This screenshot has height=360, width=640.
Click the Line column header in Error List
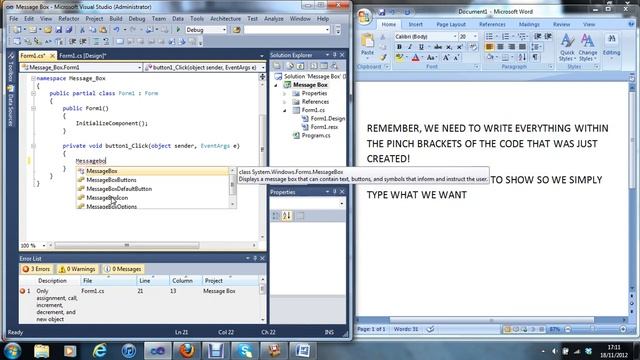click(144, 281)
